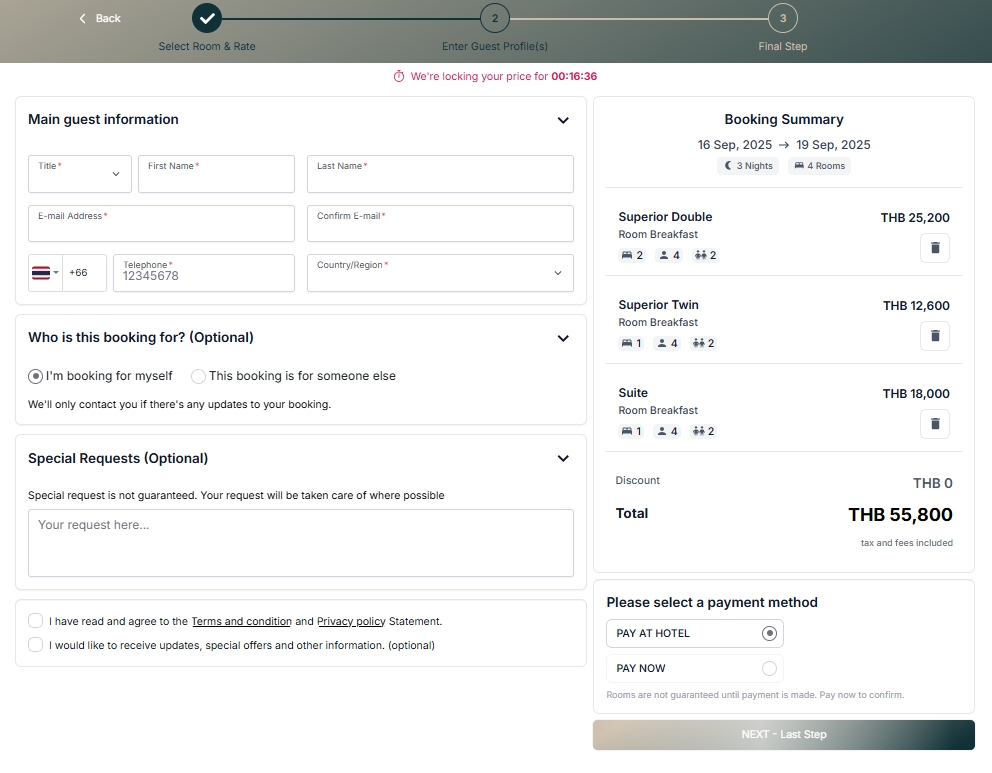Open the Title dropdown
This screenshot has height=773, width=992.
[x=80, y=174]
